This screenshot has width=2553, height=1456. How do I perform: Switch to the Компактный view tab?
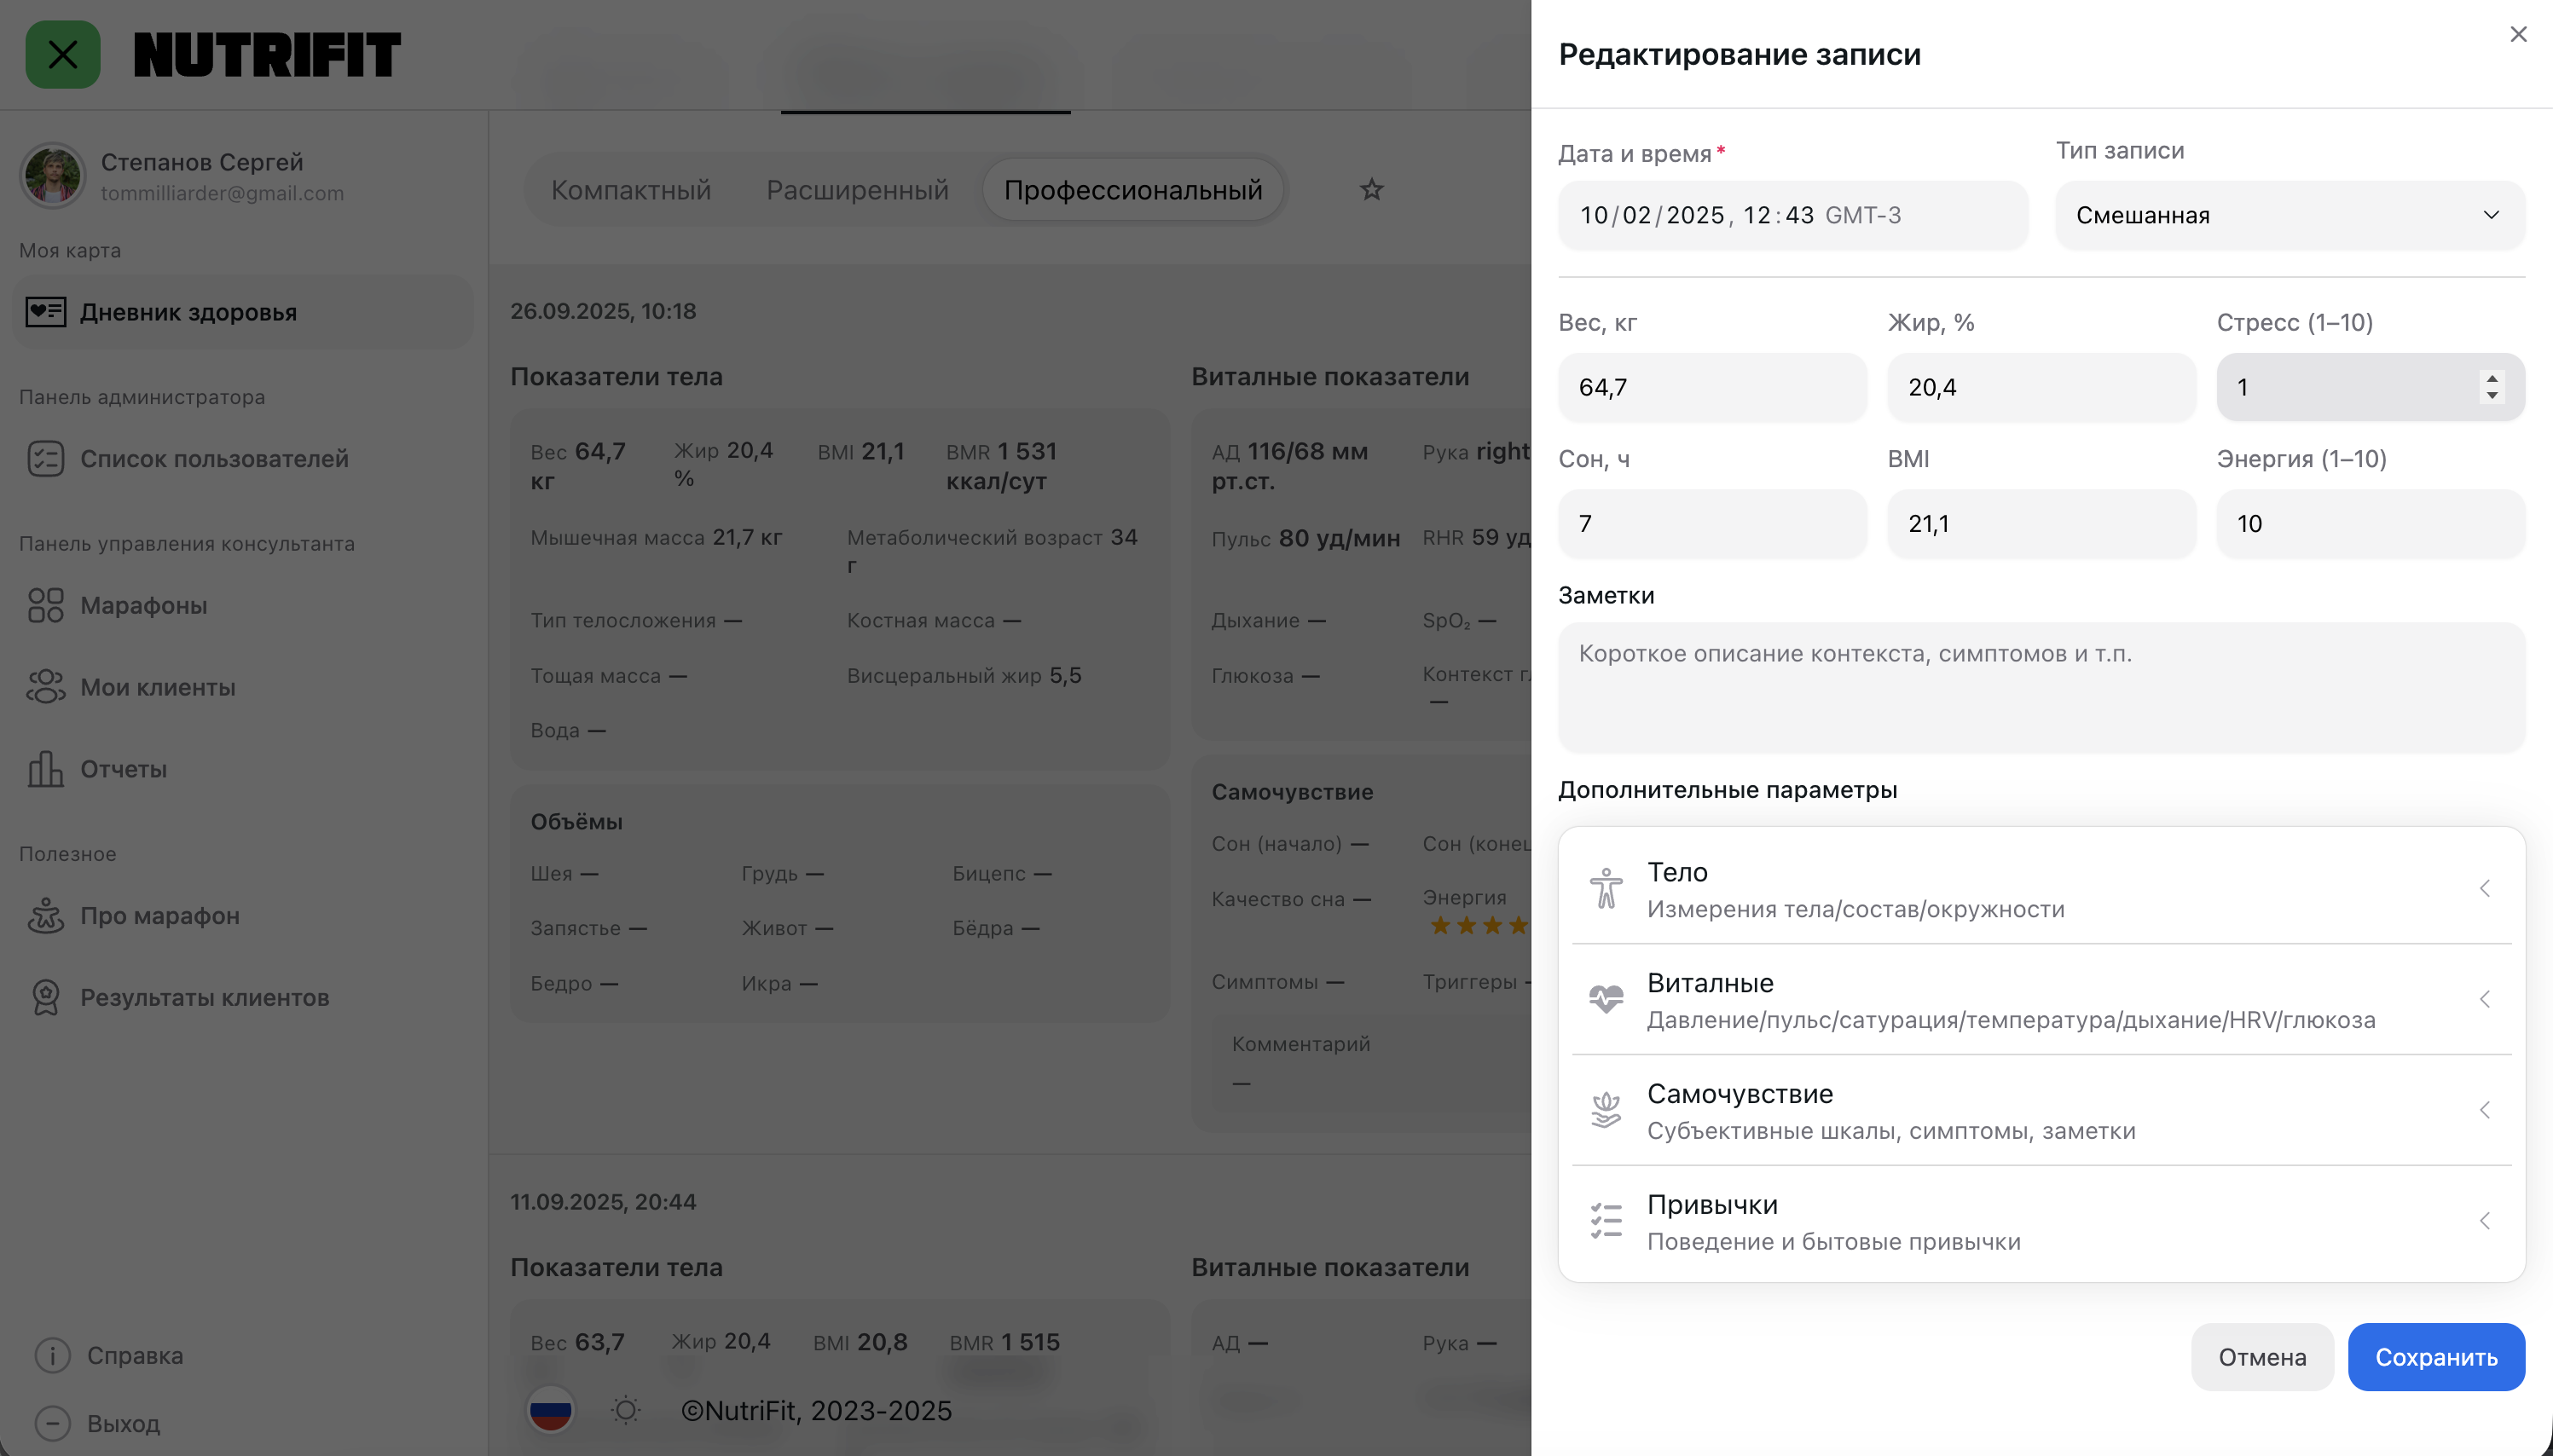(x=631, y=190)
